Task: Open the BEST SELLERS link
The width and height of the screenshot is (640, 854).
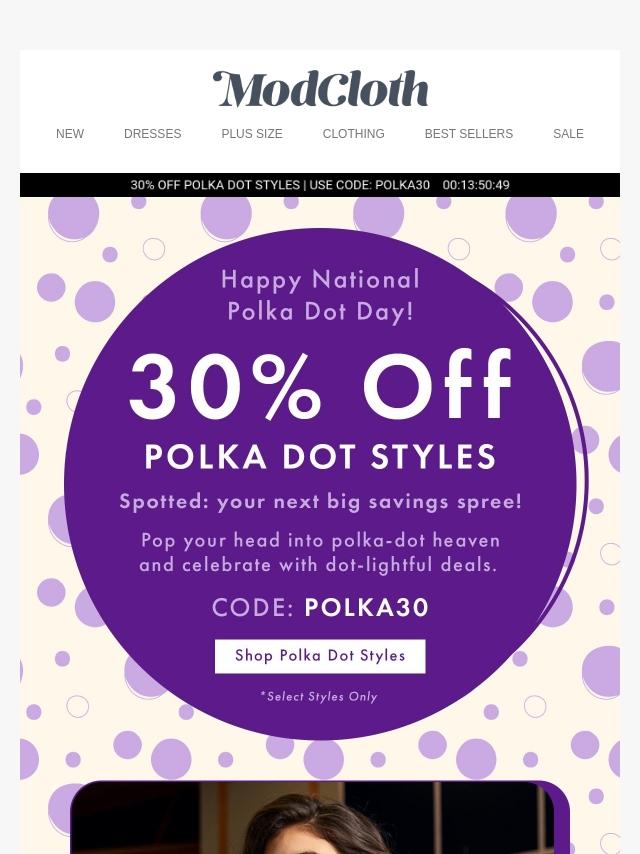Action: pos(469,133)
